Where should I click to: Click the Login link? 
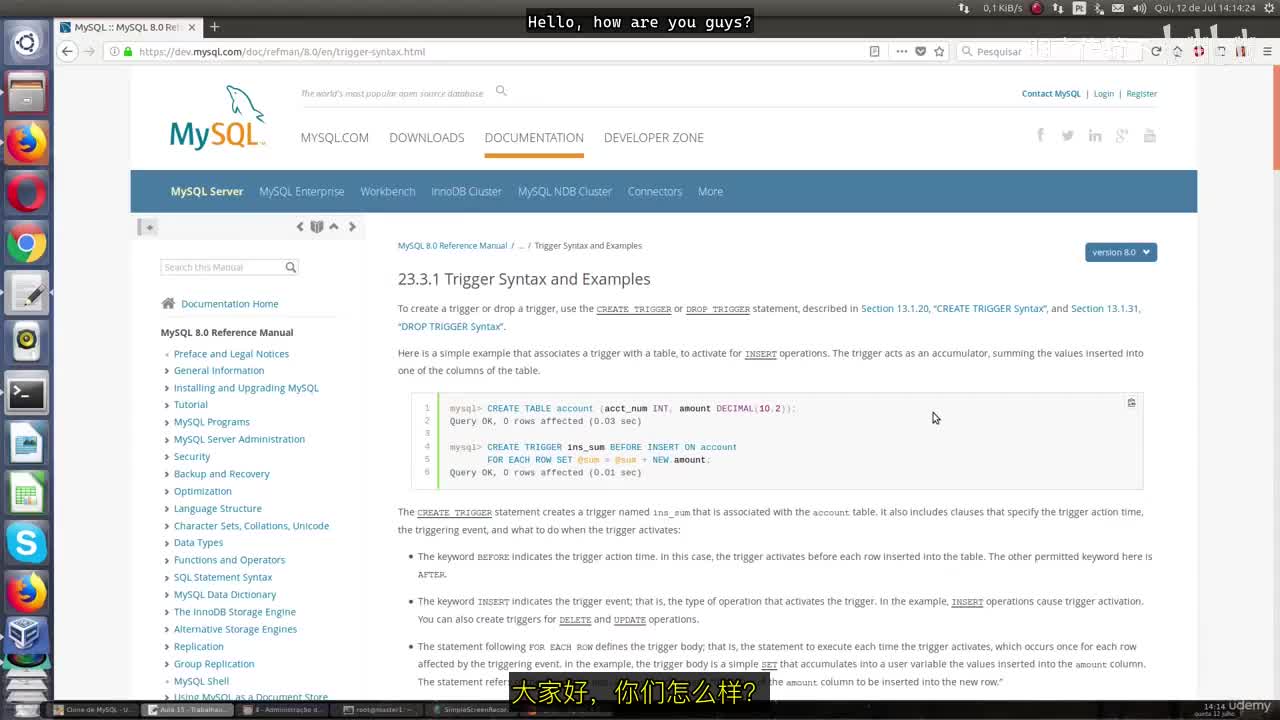(1104, 94)
